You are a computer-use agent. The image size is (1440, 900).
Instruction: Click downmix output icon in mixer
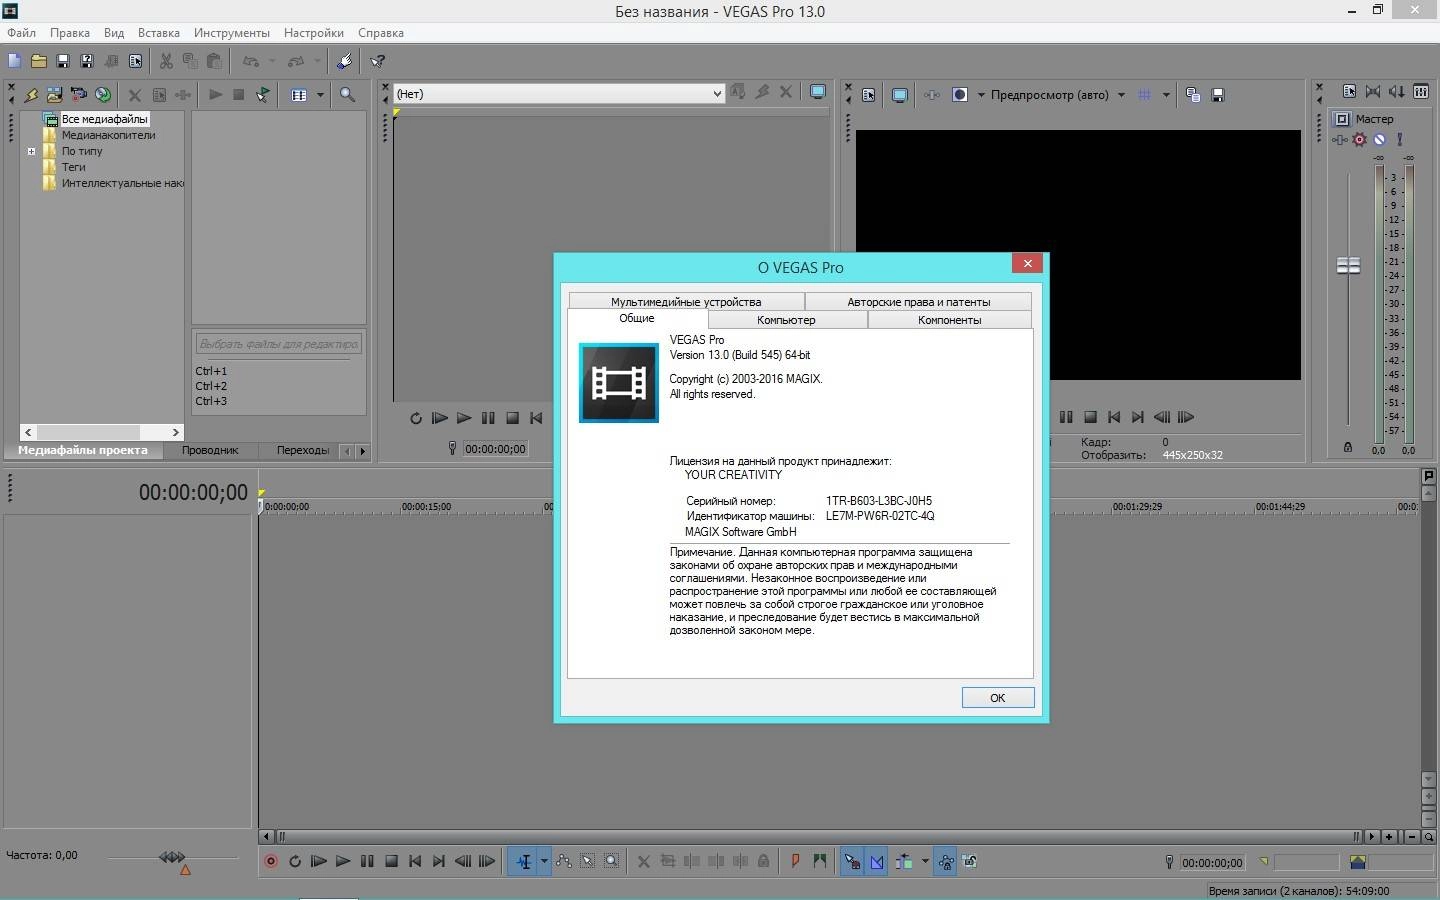tap(1373, 92)
